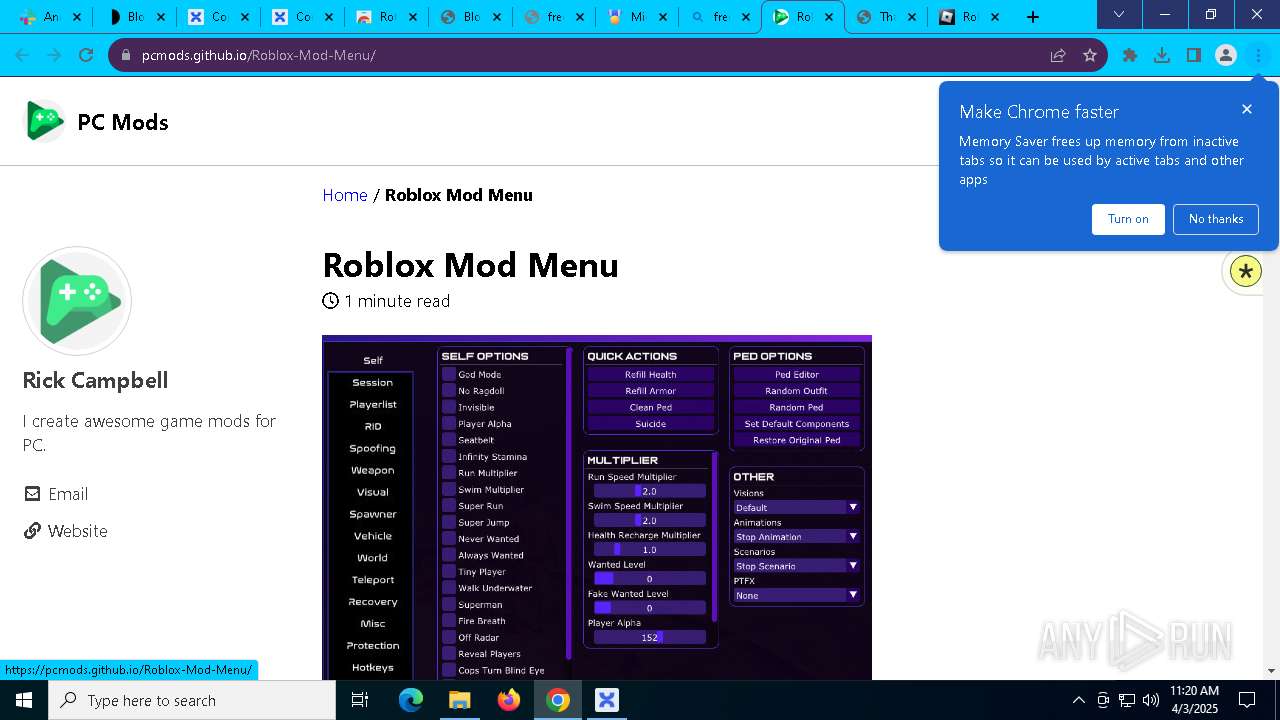Image resolution: width=1280 pixels, height=720 pixels.
Task: Tick the Tiny Player checkbox
Action: (449, 572)
